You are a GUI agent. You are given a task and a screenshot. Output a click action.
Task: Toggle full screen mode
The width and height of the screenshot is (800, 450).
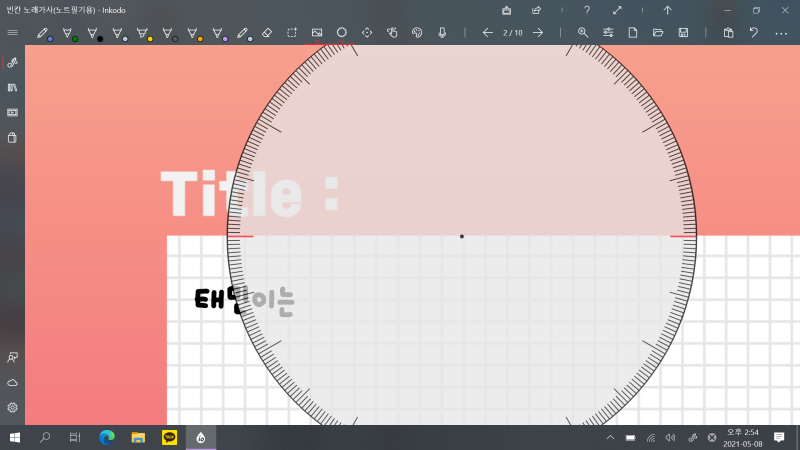coord(617,10)
